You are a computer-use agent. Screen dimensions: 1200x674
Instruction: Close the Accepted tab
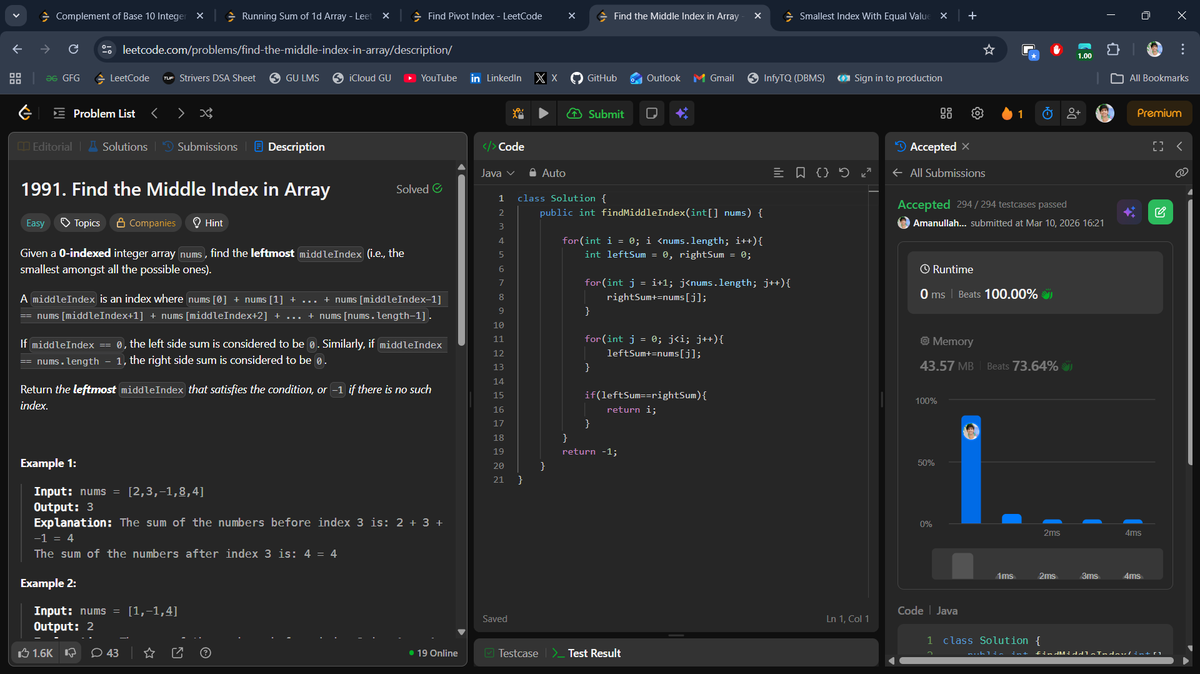pos(965,147)
